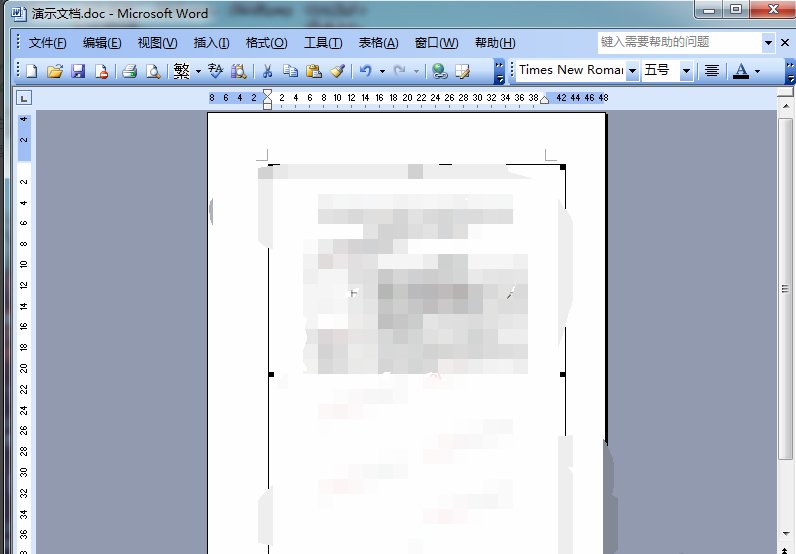Open the Research tool icon
Screen dimensions: 796x554
[x=239, y=71]
